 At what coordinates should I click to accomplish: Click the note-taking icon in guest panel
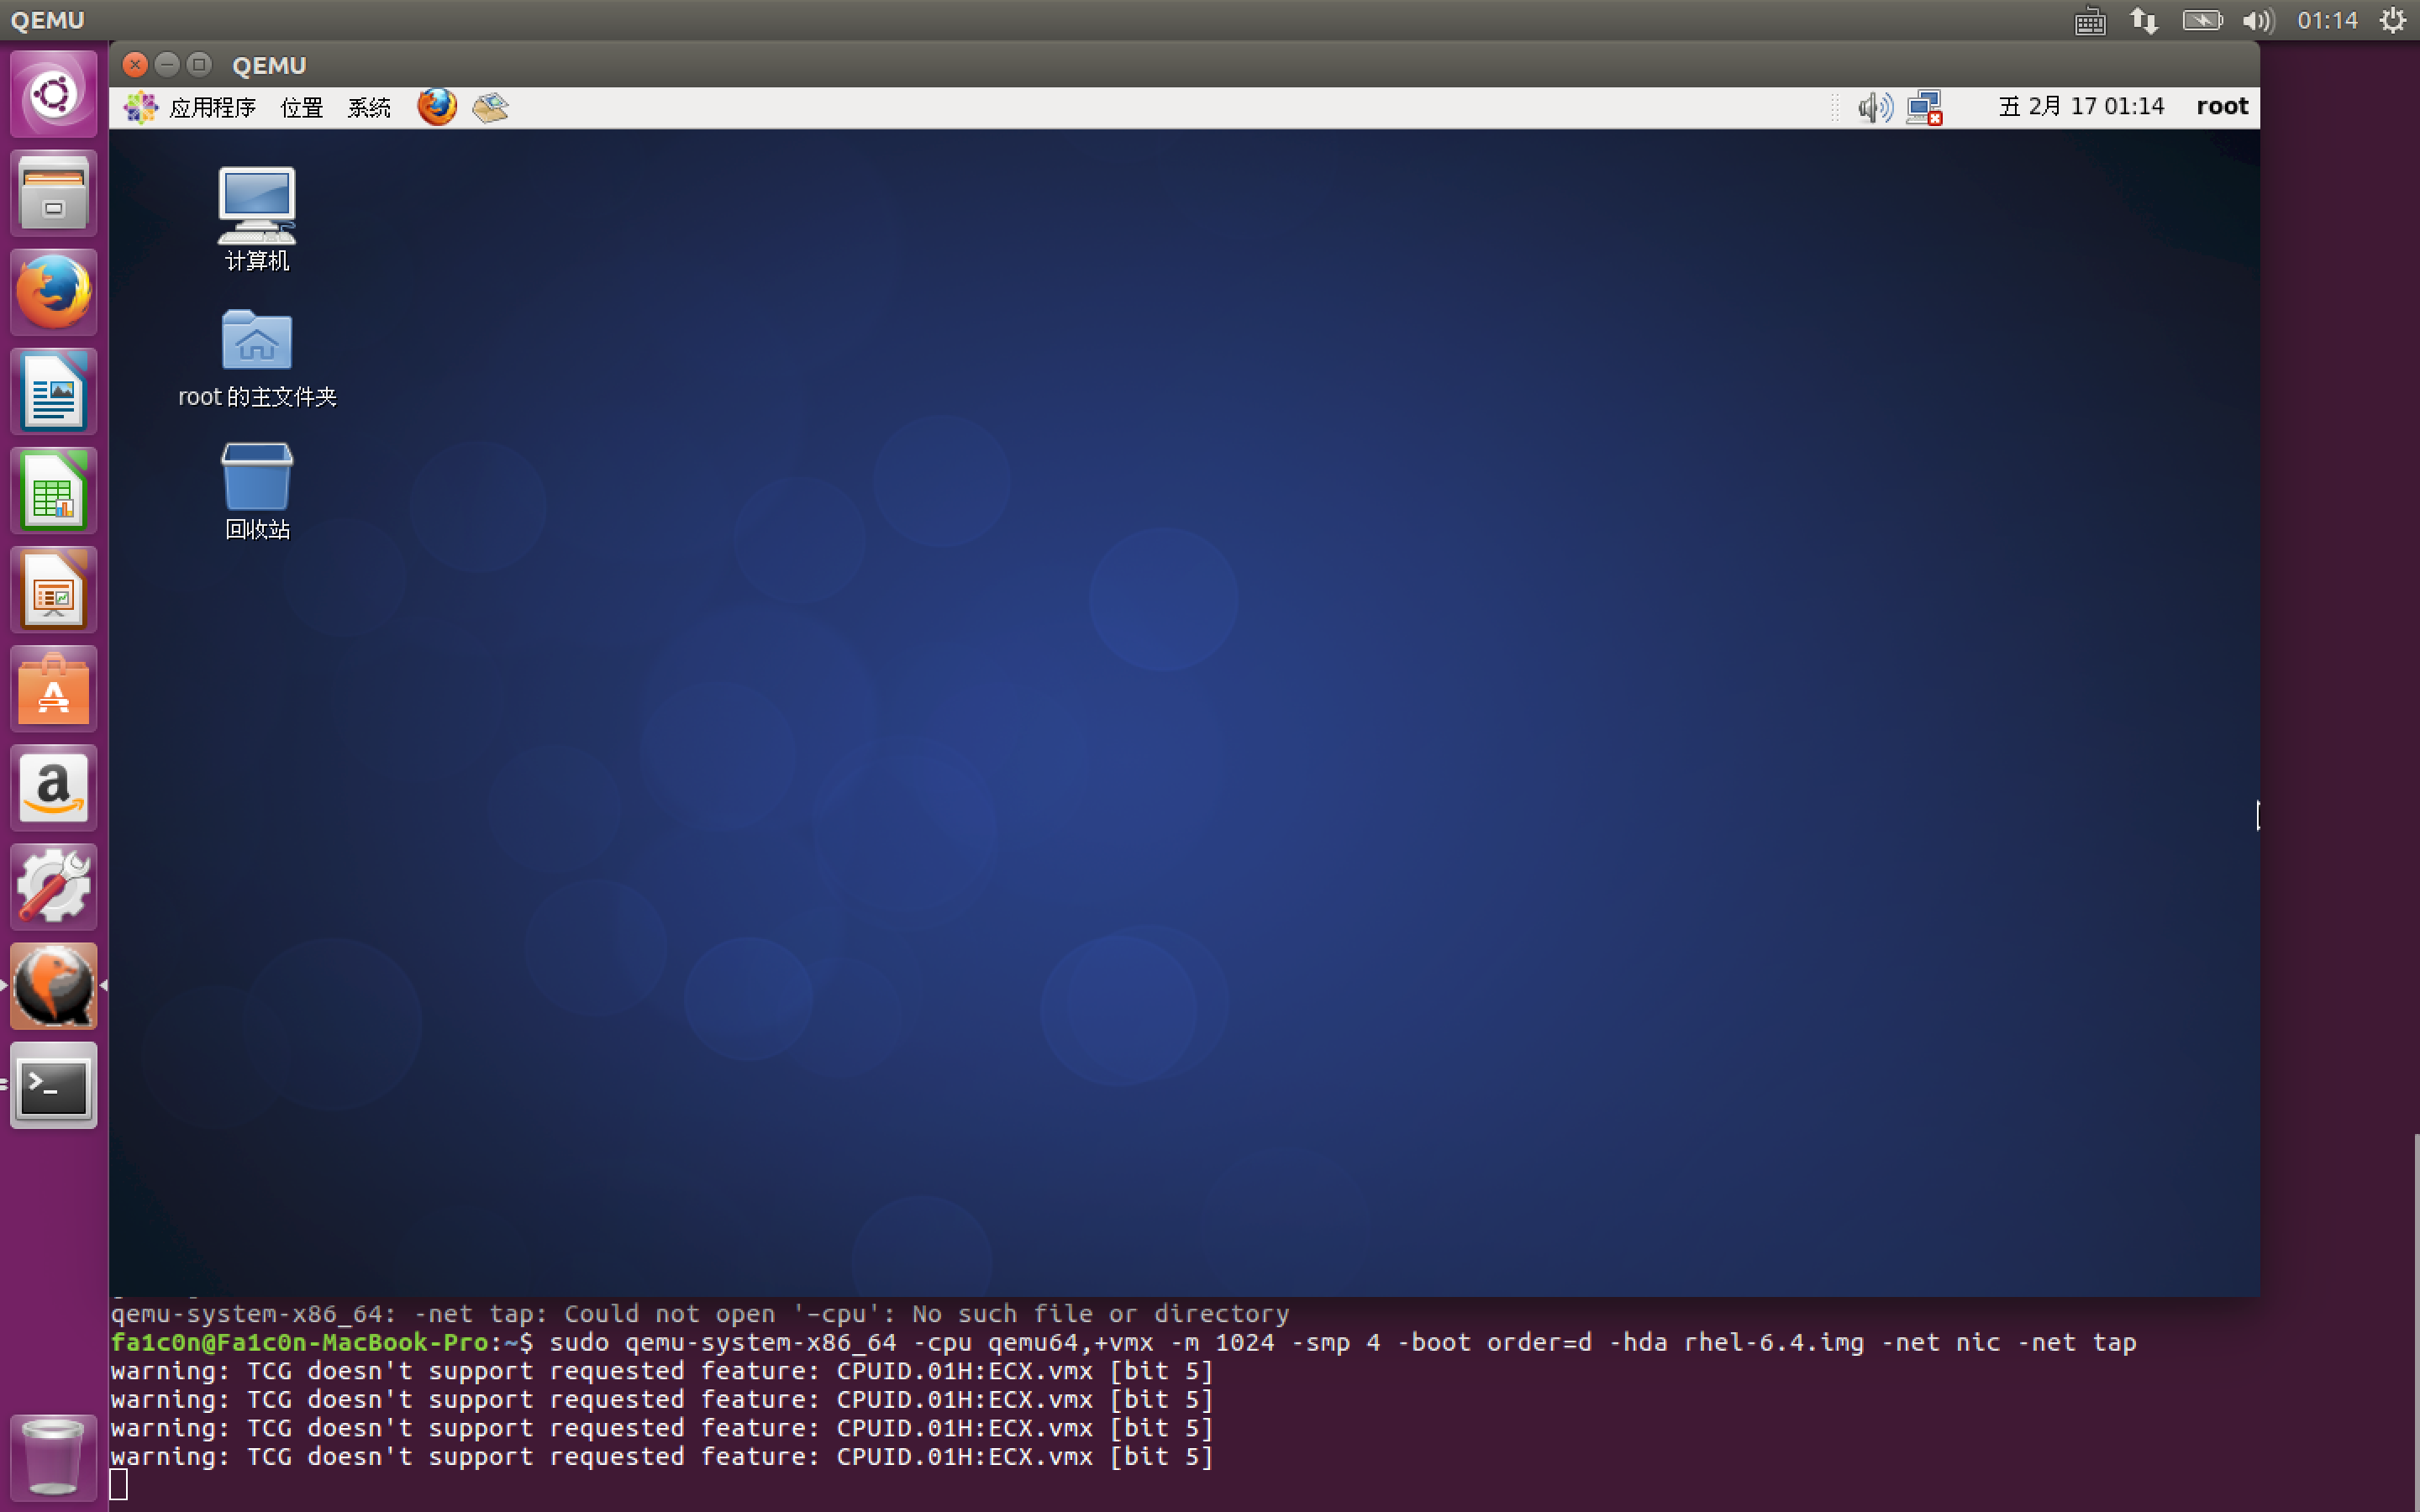point(490,106)
